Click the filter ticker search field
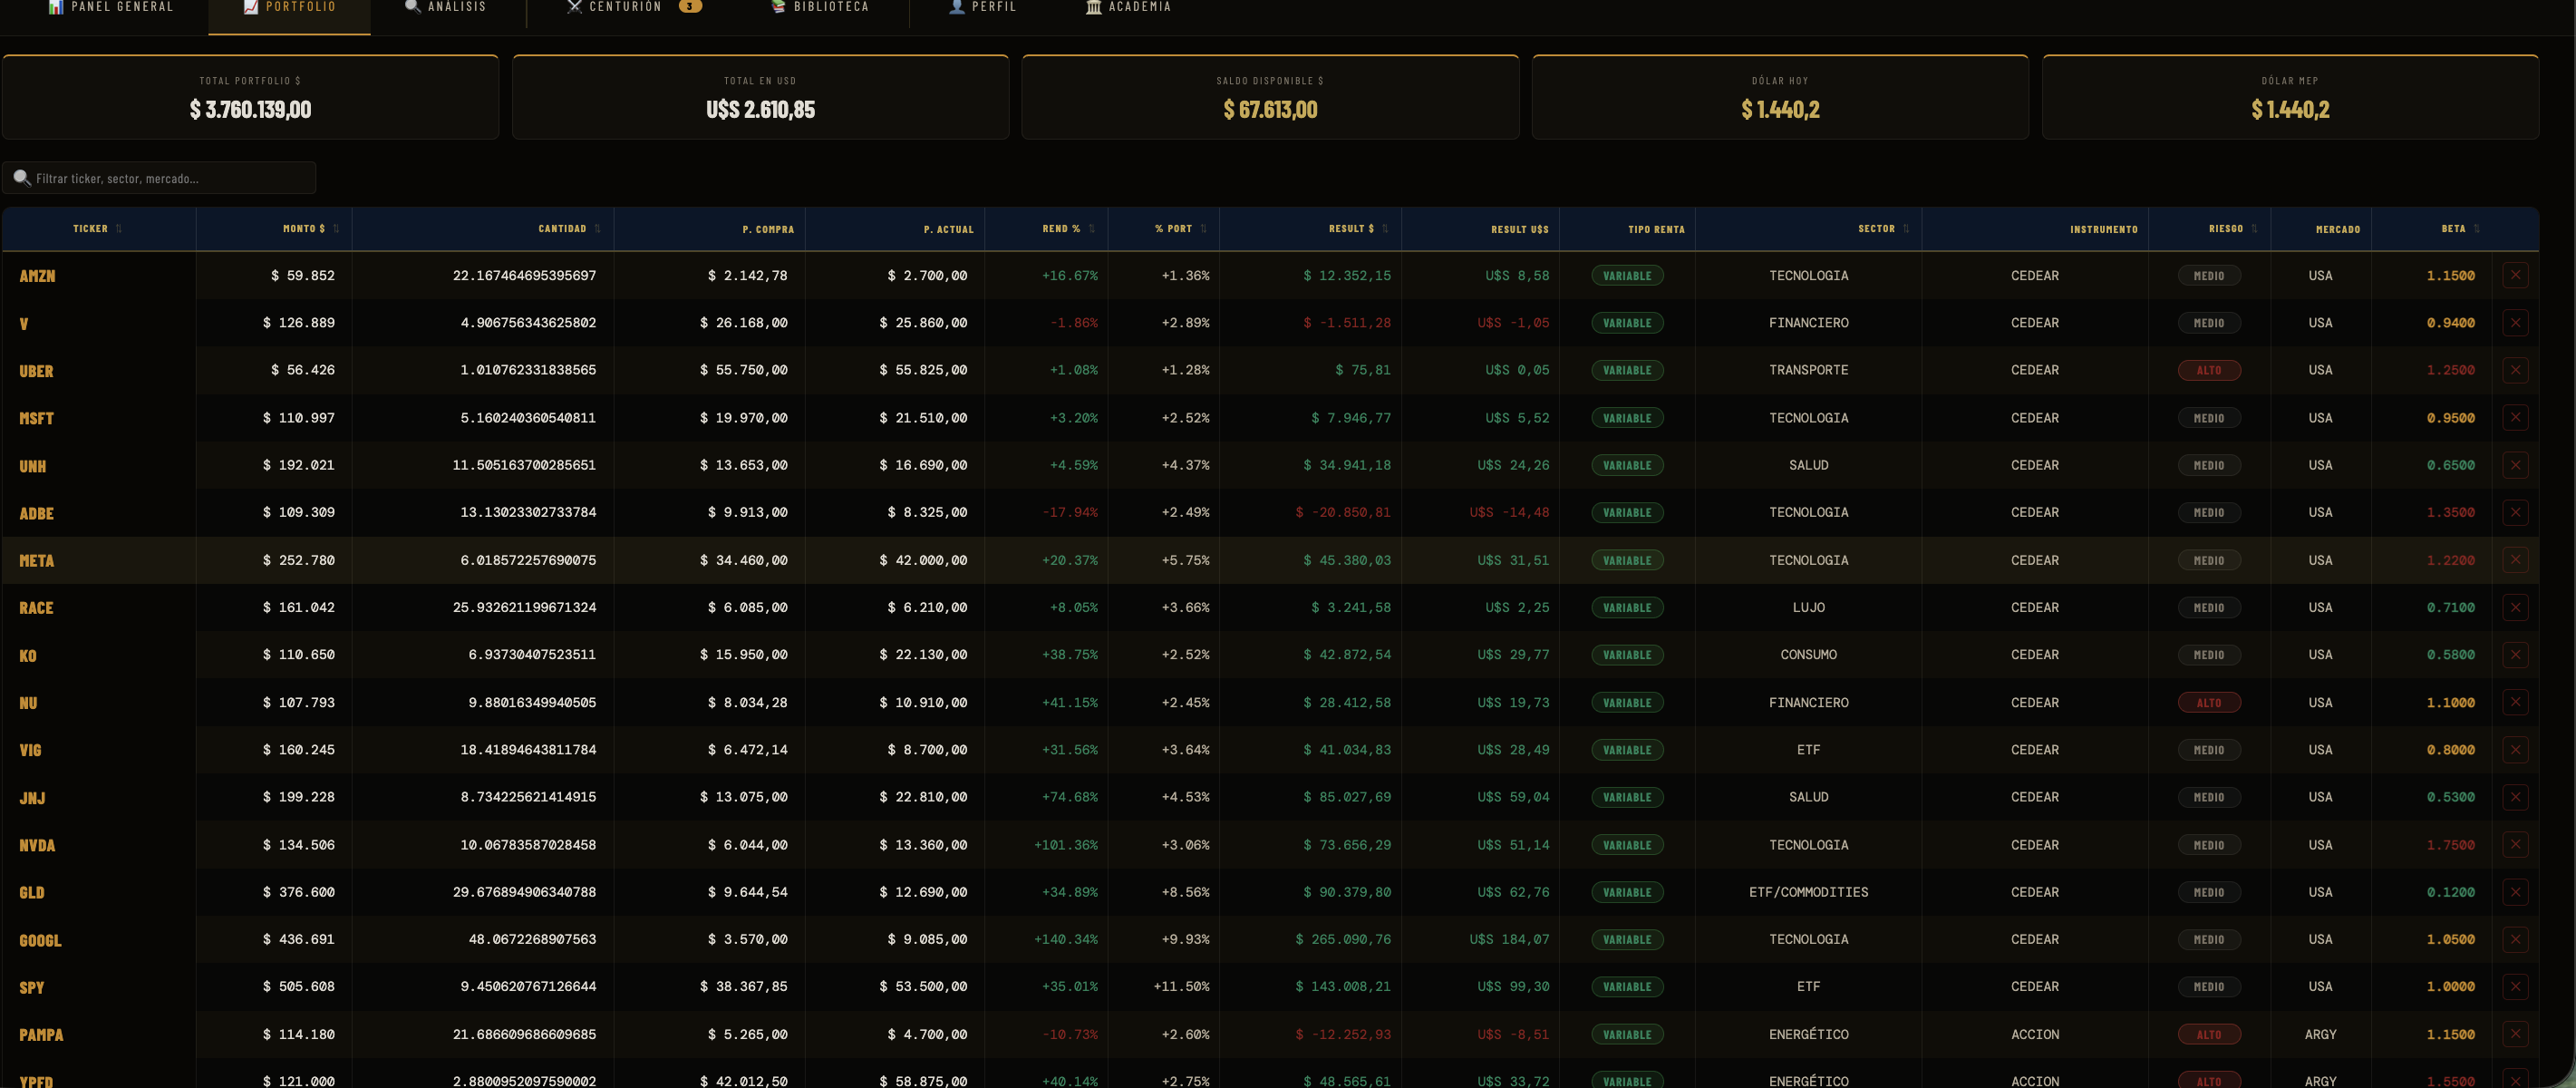This screenshot has width=2576, height=1088. coord(159,178)
